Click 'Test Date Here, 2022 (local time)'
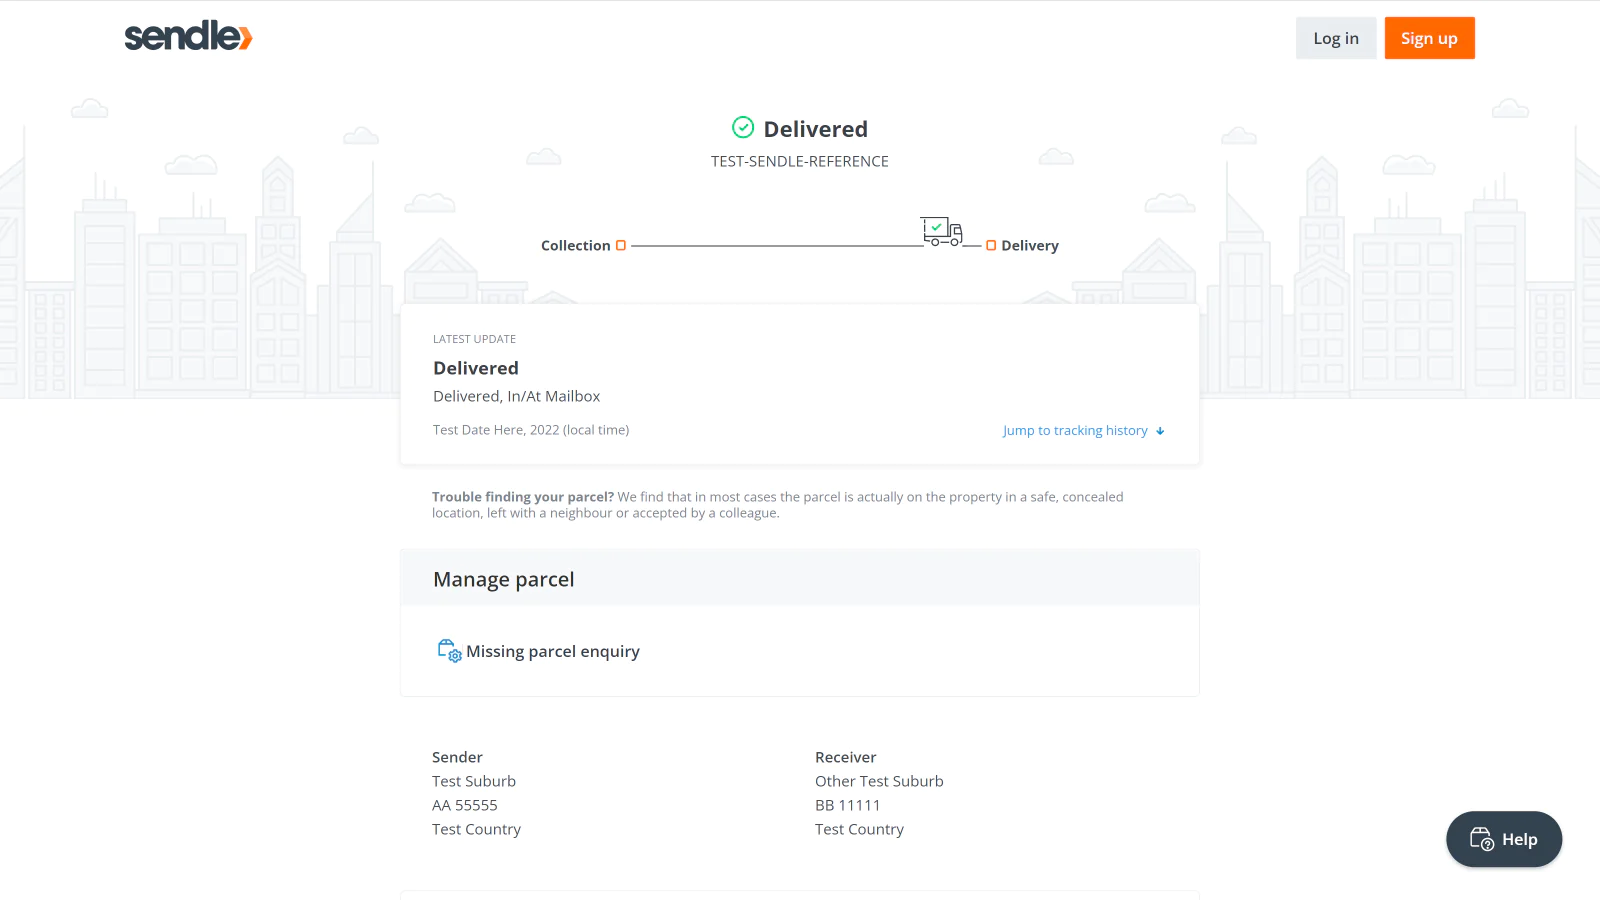The height and width of the screenshot is (900, 1600). coord(531,430)
